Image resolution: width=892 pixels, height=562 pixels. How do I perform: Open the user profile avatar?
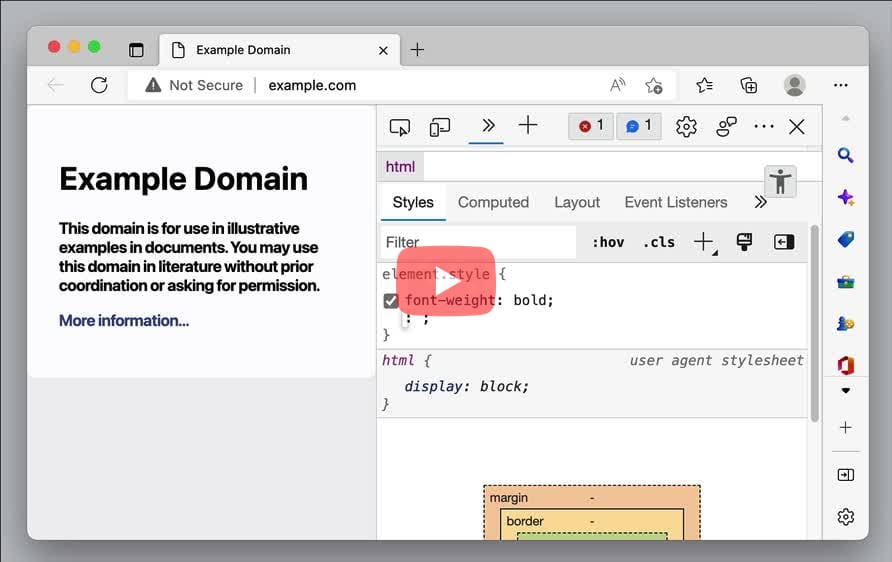tap(795, 85)
